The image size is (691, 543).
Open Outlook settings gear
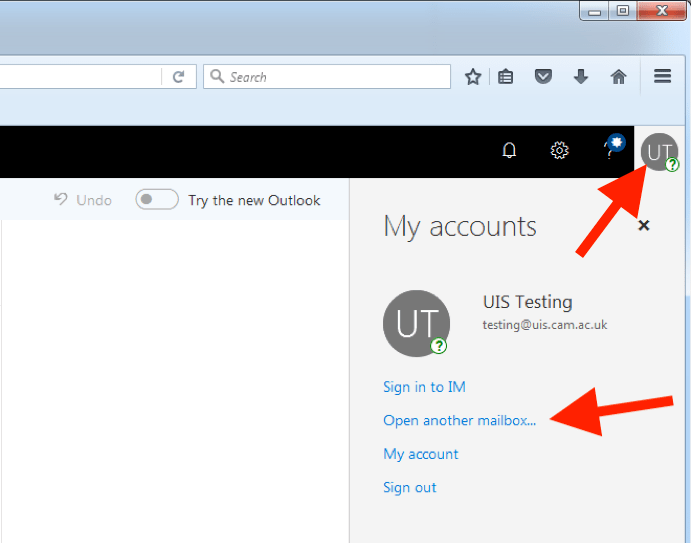click(x=560, y=150)
